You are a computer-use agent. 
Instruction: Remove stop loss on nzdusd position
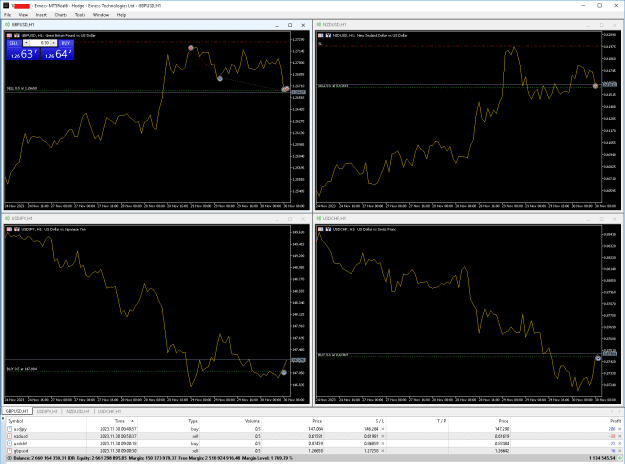pos(383,436)
